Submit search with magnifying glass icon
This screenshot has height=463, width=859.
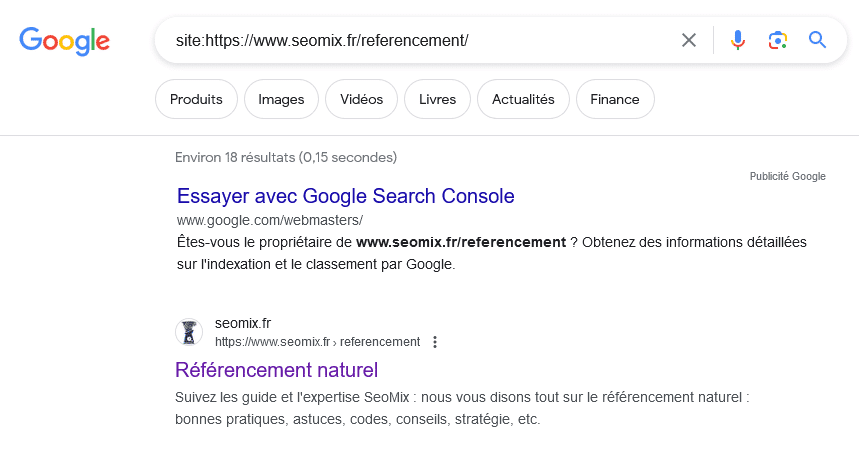[817, 40]
